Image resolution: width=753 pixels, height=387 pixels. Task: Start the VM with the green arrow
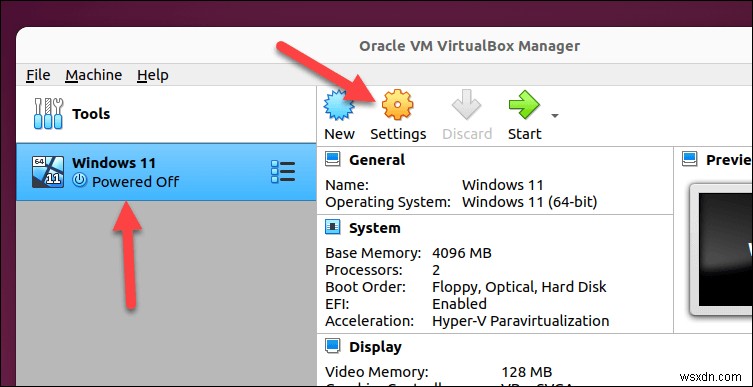(x=524, y=105)
